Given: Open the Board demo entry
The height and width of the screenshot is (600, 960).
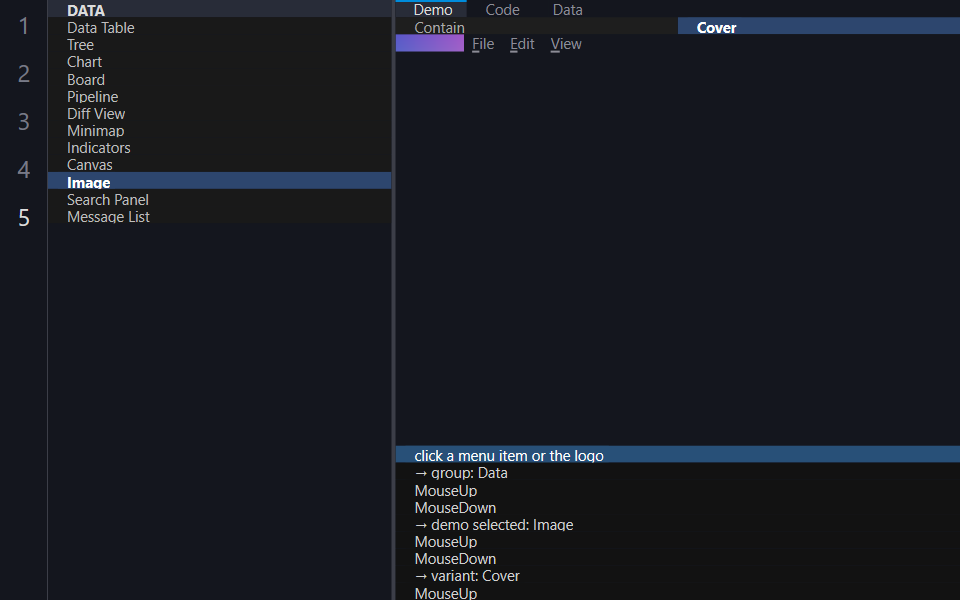Looking at the screenshot, I should [219, 79].
